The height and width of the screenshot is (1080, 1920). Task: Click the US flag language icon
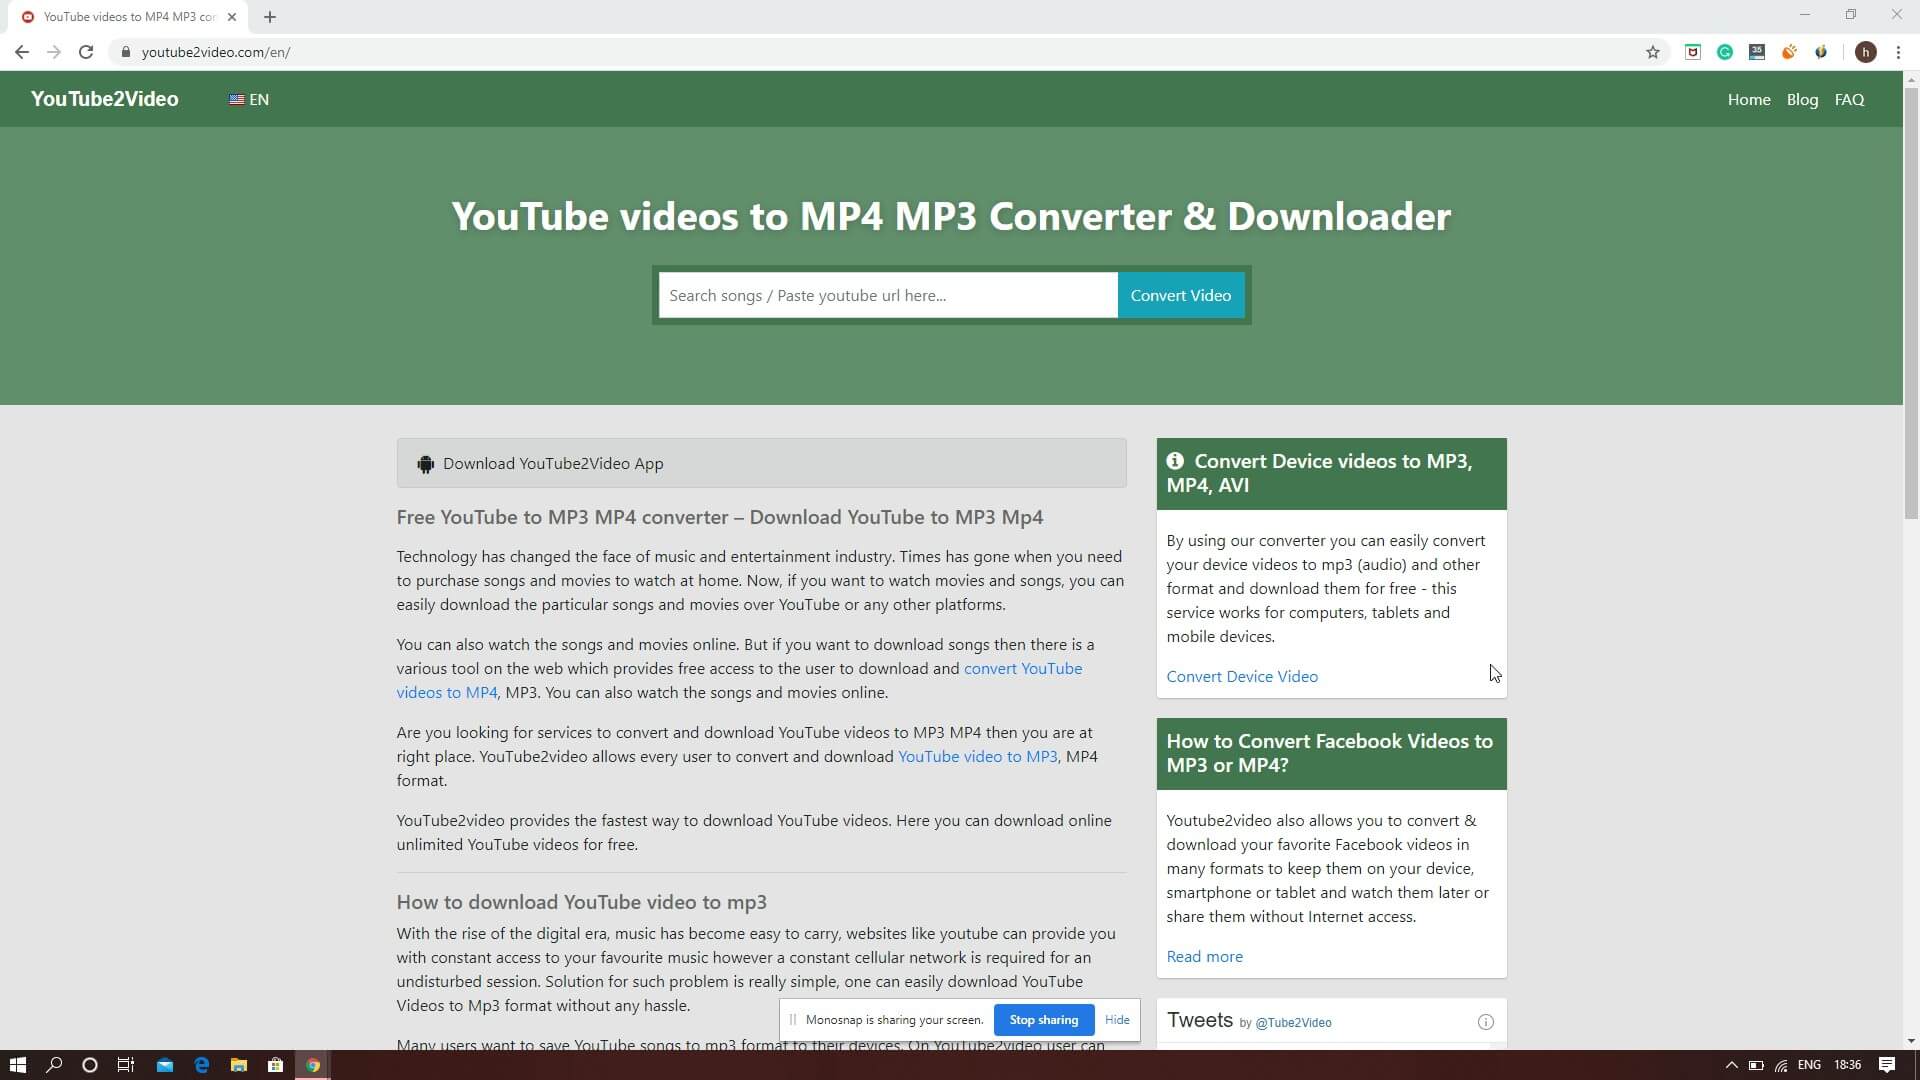(x=235, y=99)
